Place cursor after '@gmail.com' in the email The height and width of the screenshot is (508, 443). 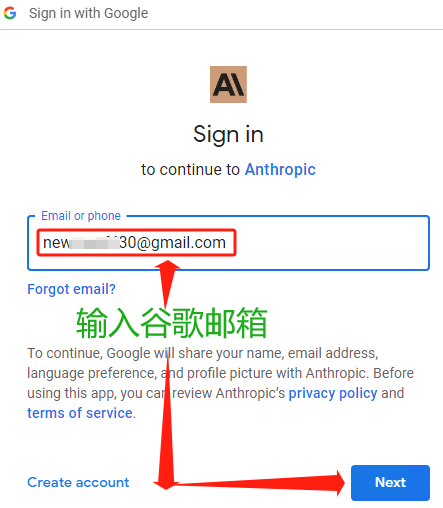(x=227, y=243)
